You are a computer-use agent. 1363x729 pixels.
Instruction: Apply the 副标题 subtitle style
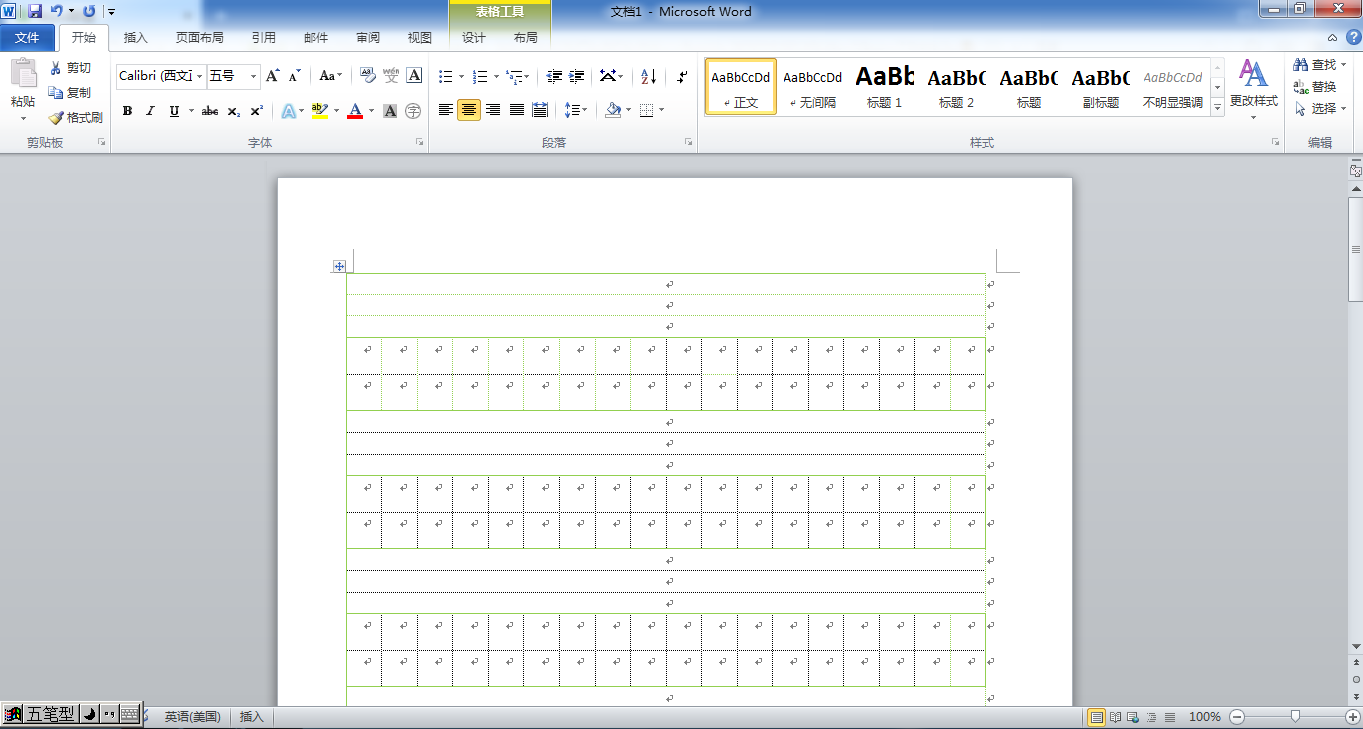pos(1101,87)
